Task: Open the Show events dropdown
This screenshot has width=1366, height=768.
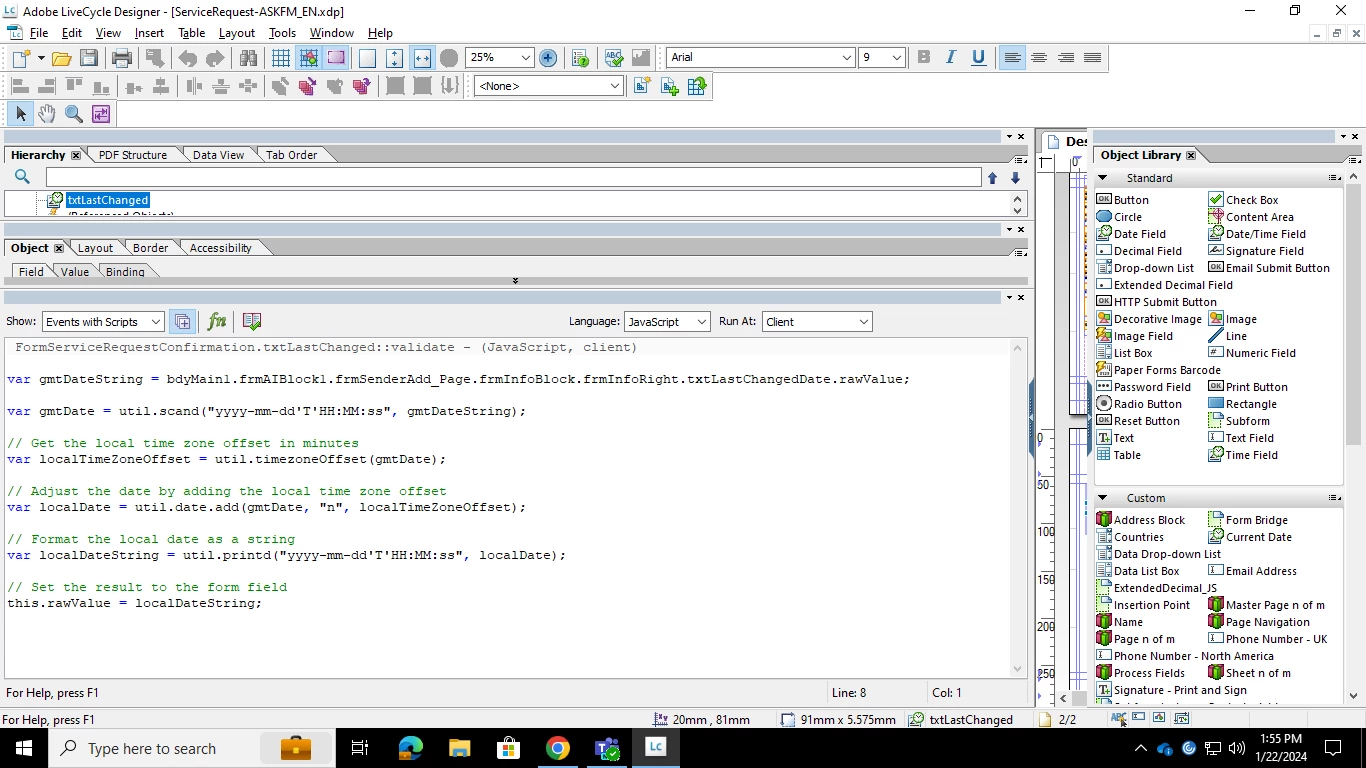Action: 103,322
